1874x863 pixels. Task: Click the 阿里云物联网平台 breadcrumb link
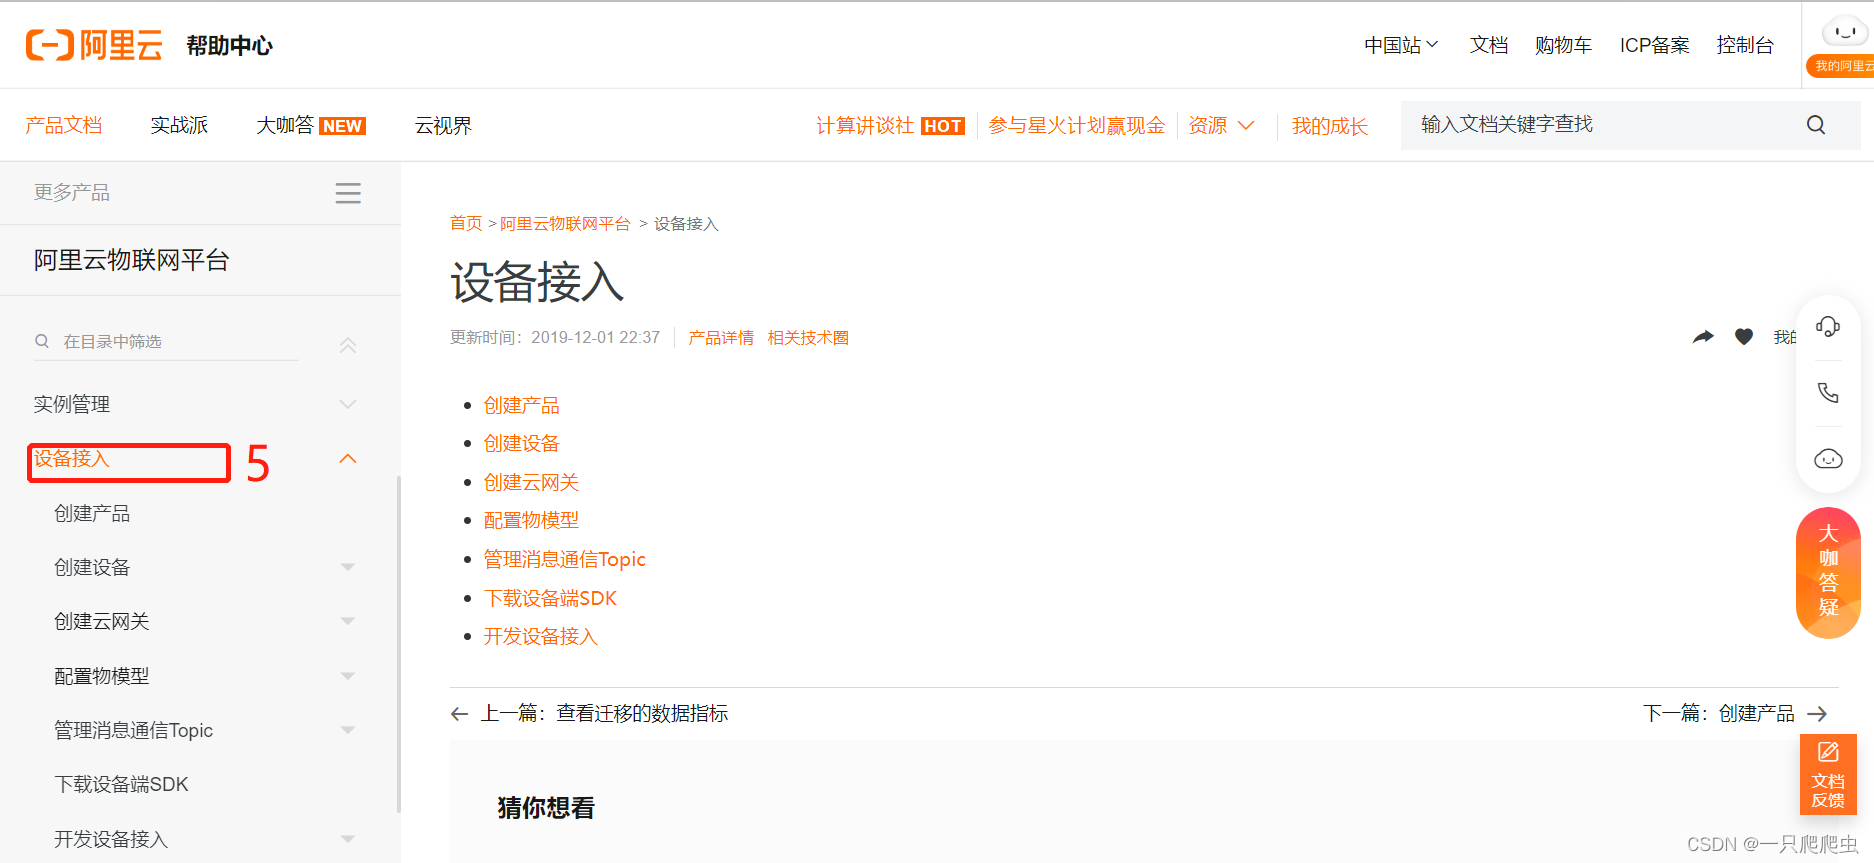[x=565, y=223]
